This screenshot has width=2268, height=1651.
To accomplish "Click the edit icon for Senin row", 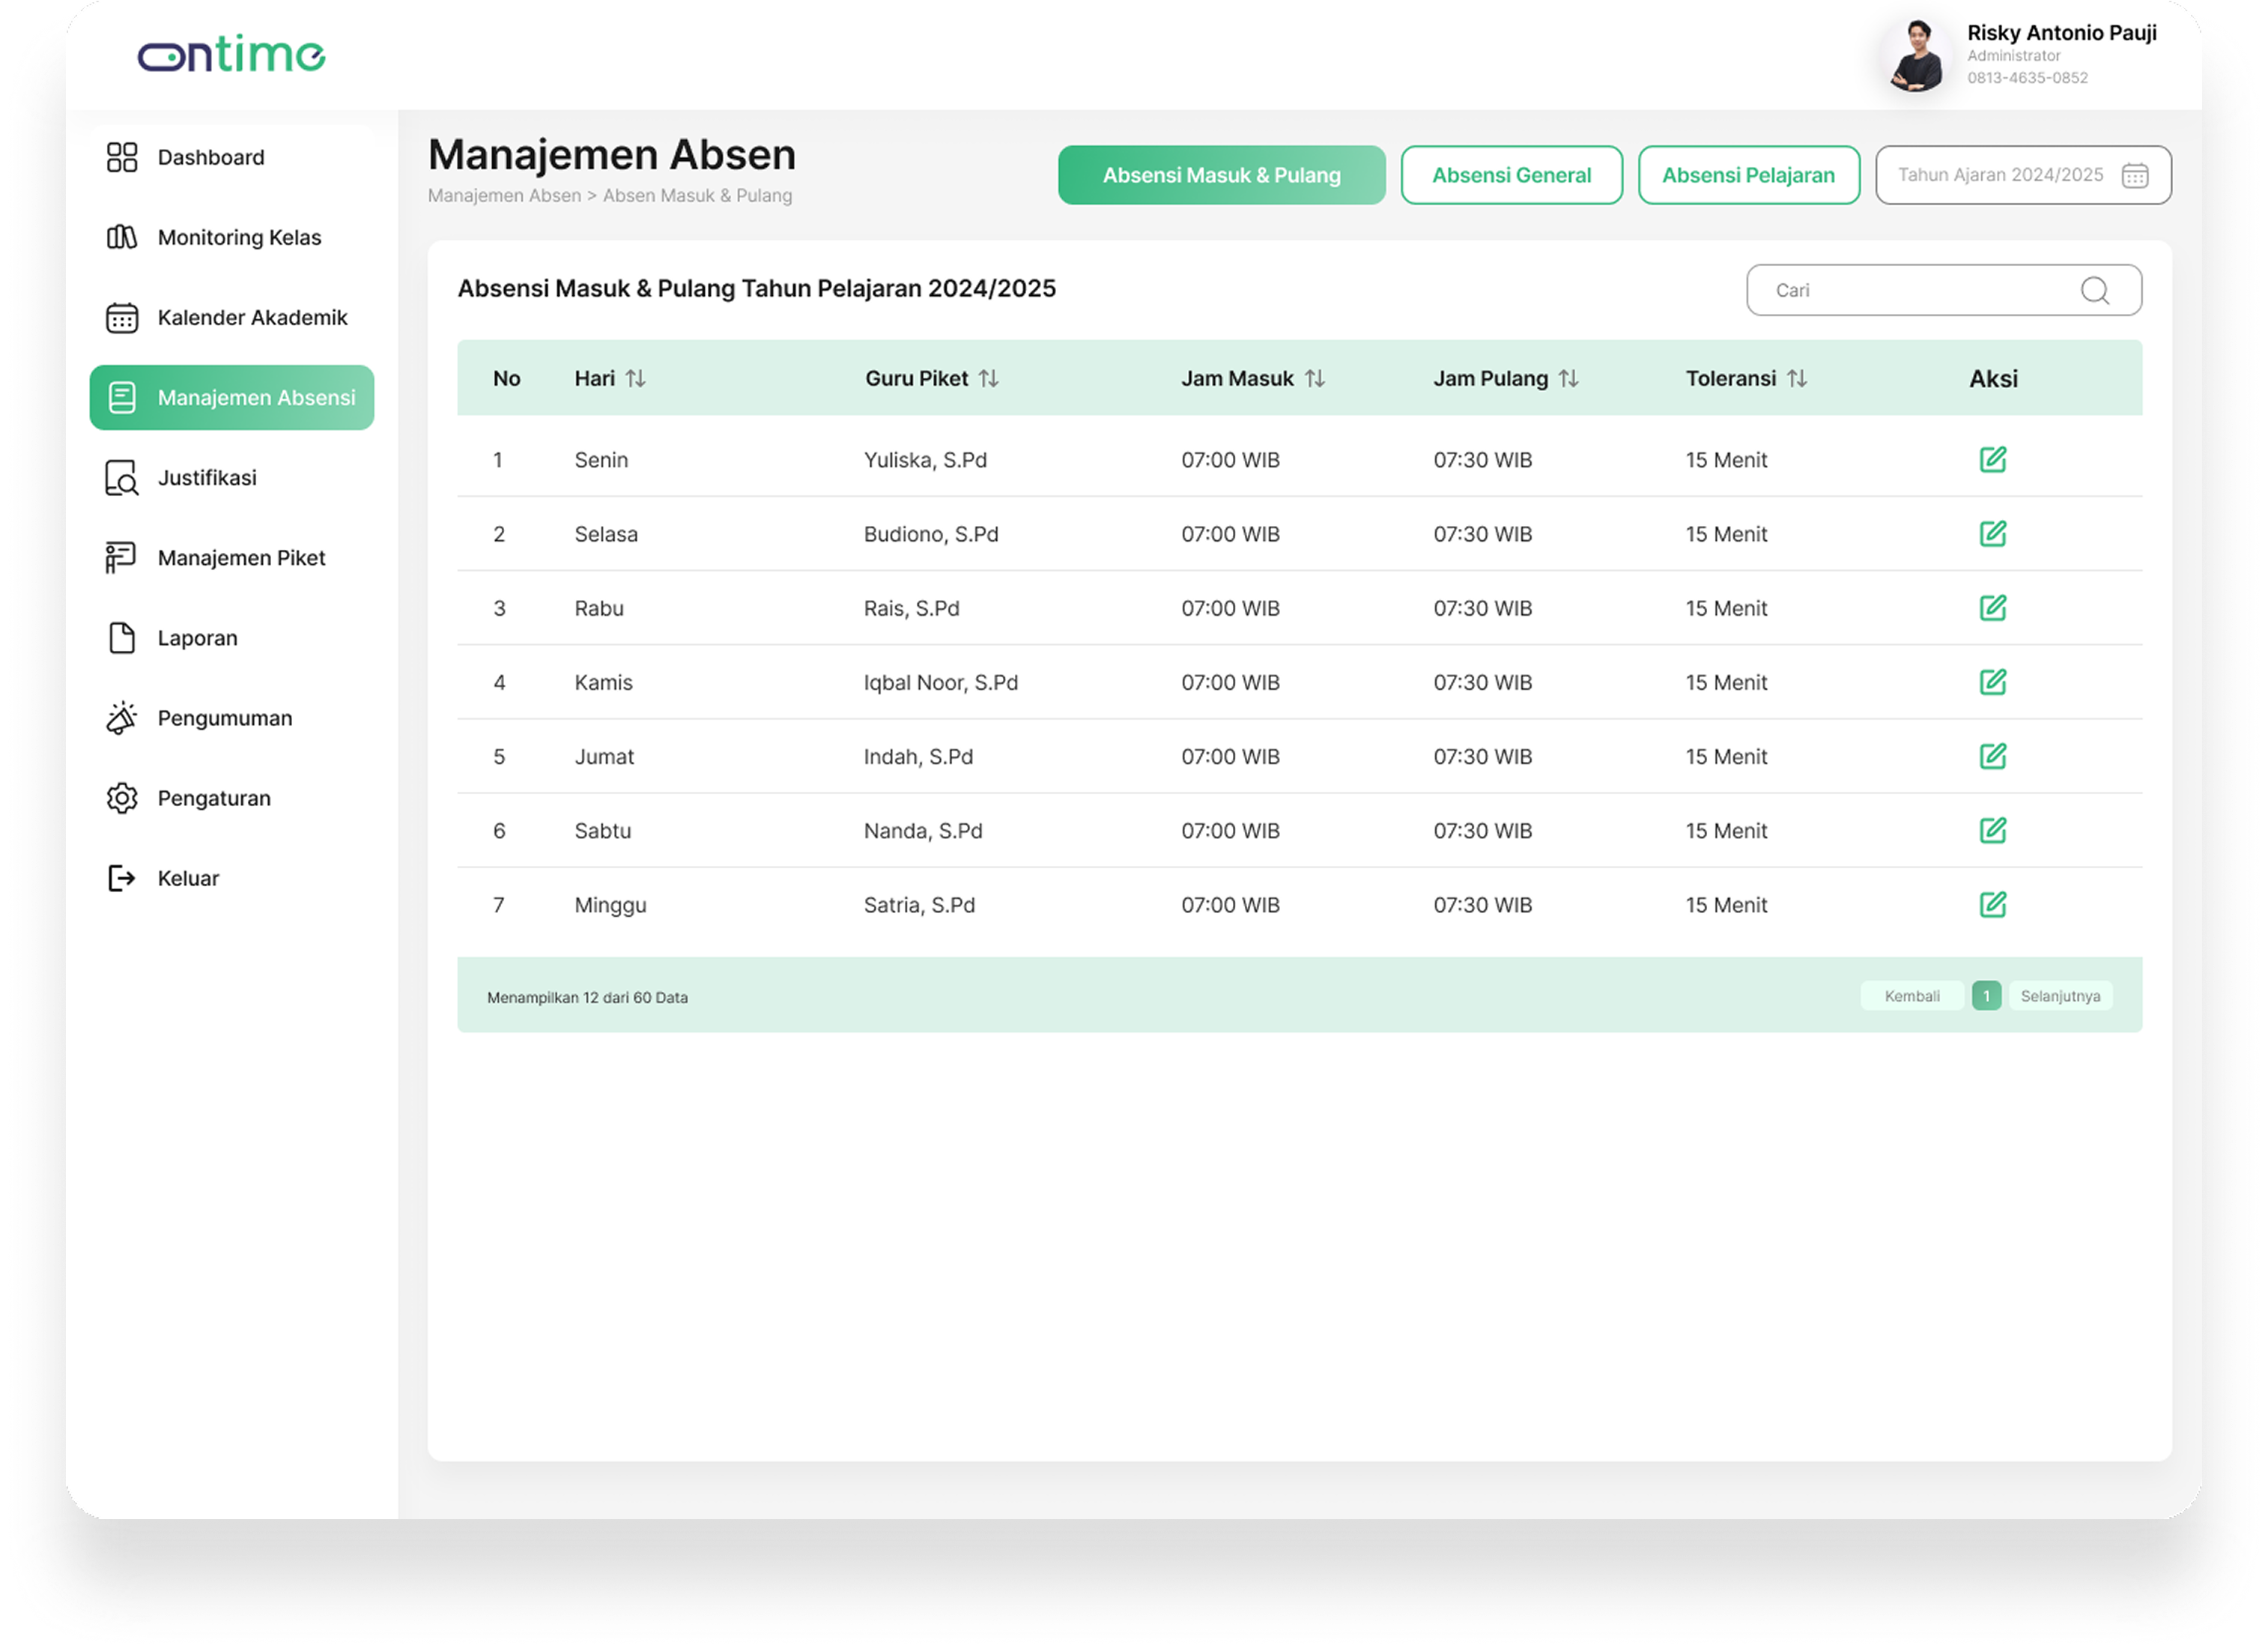I will coord(1992,459).
